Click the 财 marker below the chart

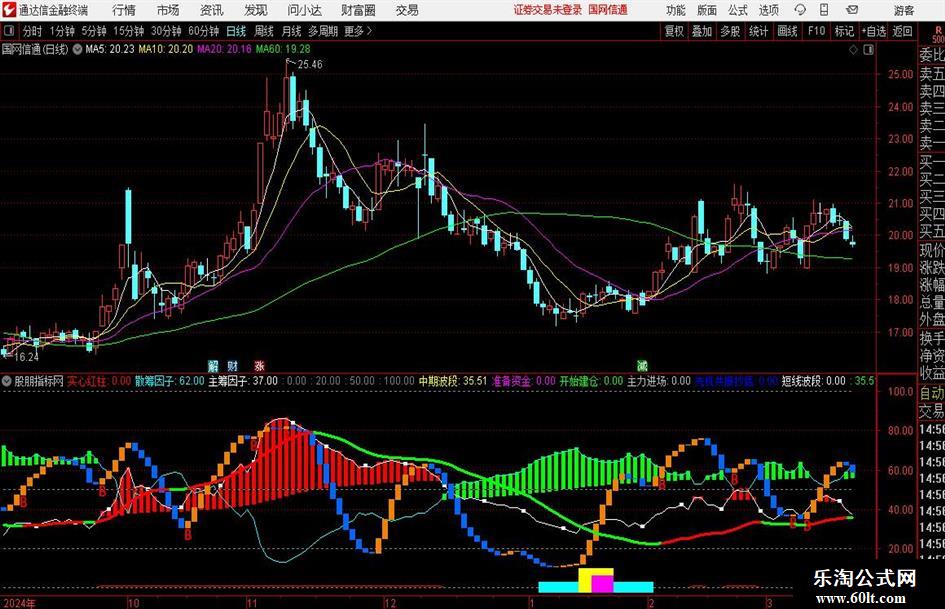(x=233, y=365)
